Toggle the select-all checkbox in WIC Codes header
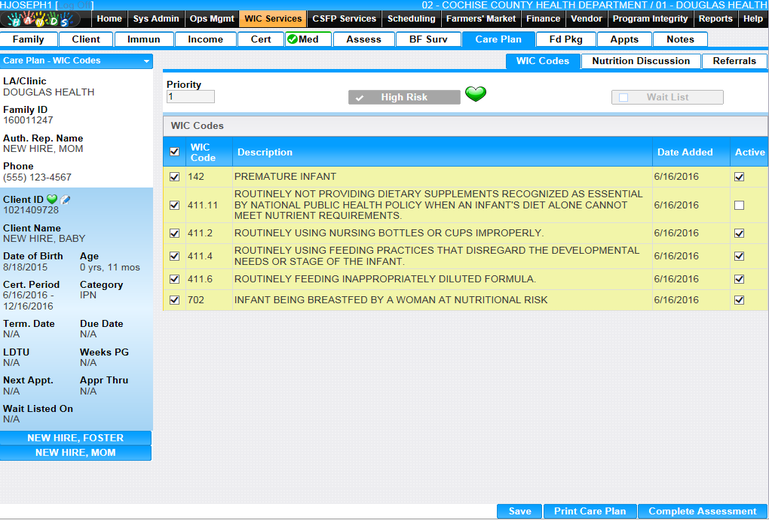The width and height of the screenshot is (769, 520). tap(175, 152)
